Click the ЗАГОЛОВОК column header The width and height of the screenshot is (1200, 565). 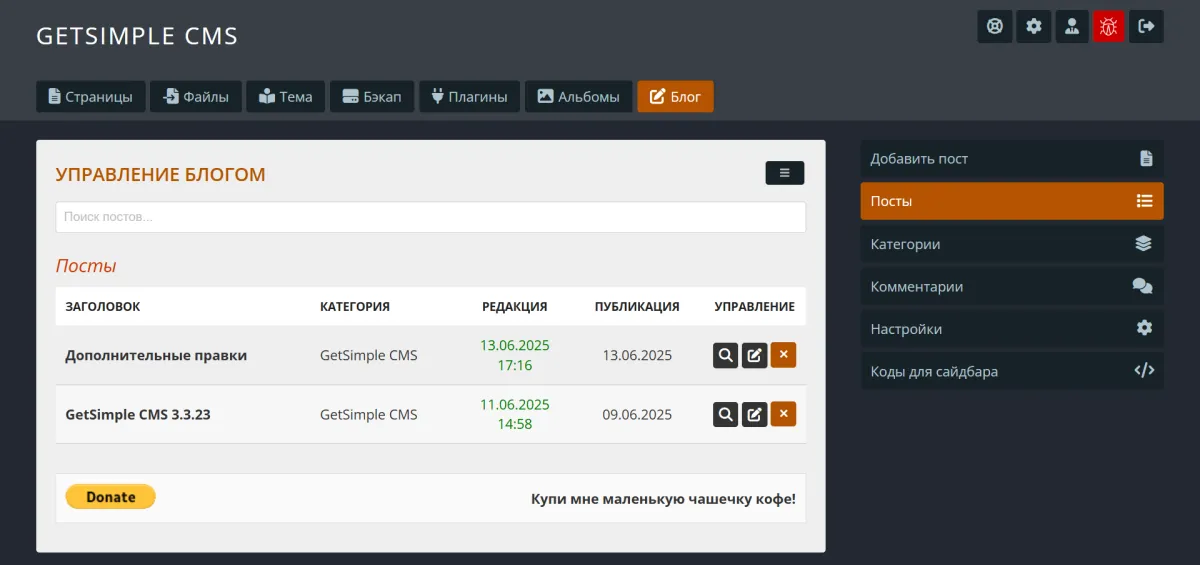103,307
